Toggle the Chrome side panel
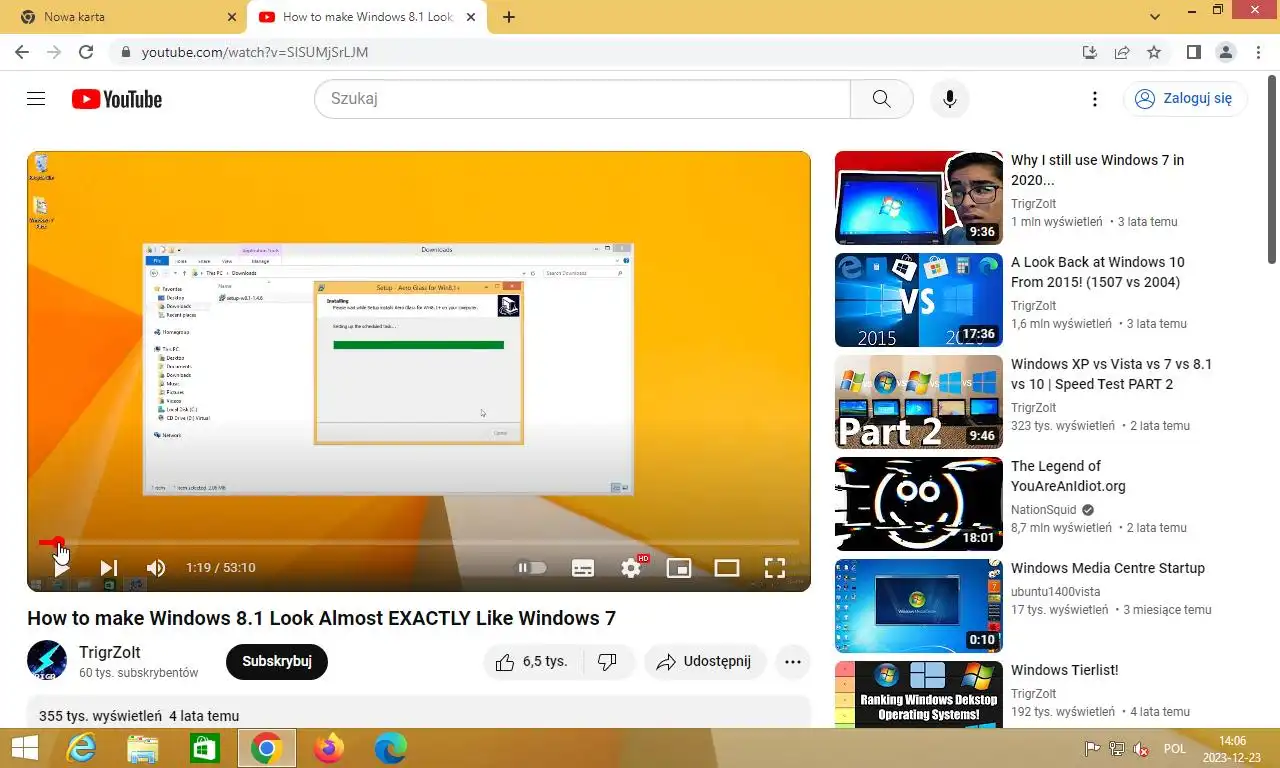Image resolution: width=1280 pixels, height=768 pixels. pos(1194,52)
